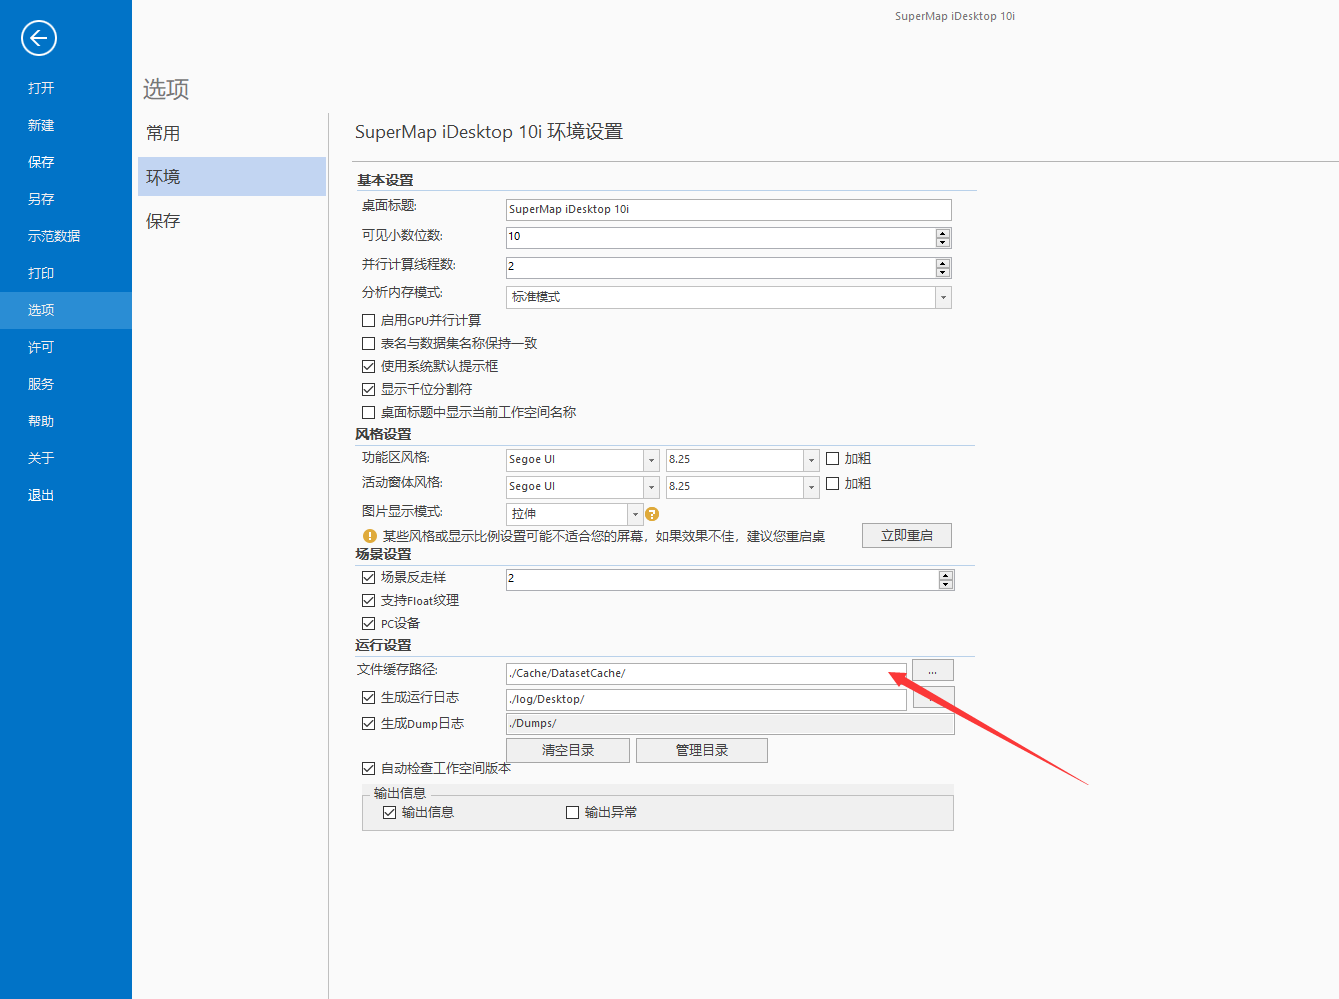The image size is (1339, 999).
Task: Enable 输出异常 checkbox
Action: (x=572, y=813)
